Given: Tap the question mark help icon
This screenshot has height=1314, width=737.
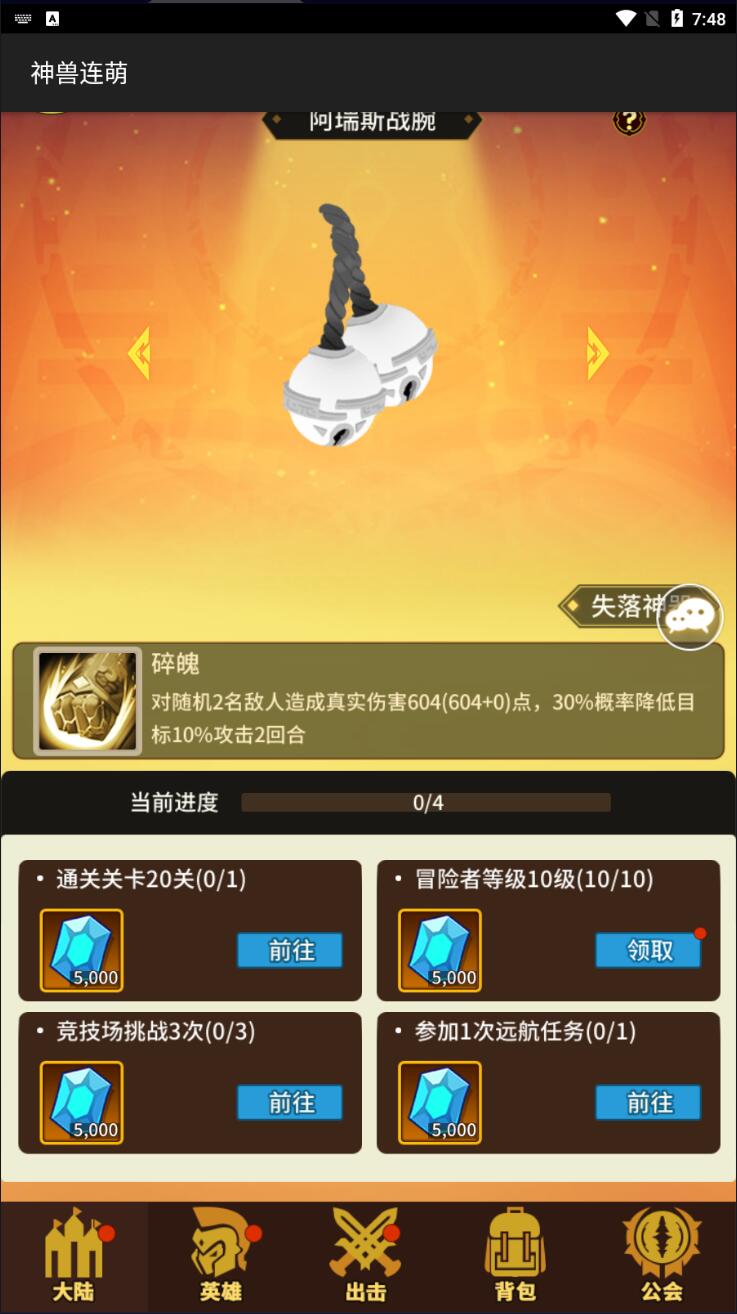Looking at the screenshot, I should tap(629, 122).
